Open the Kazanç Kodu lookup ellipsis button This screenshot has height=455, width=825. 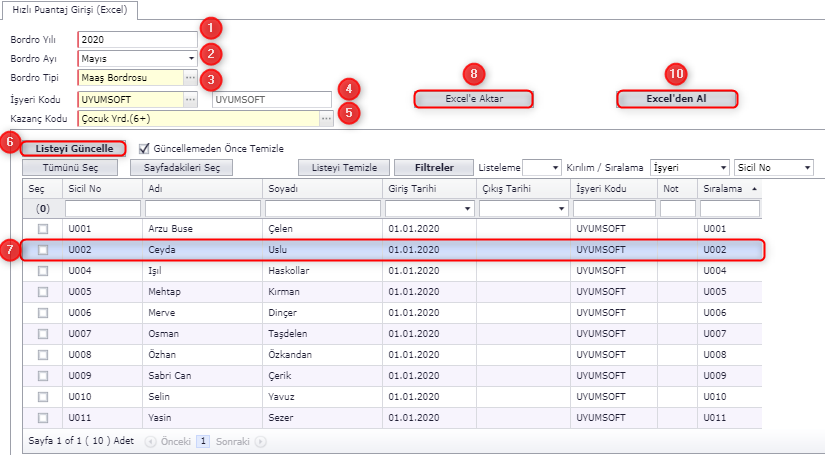click(x=326, y=118)
